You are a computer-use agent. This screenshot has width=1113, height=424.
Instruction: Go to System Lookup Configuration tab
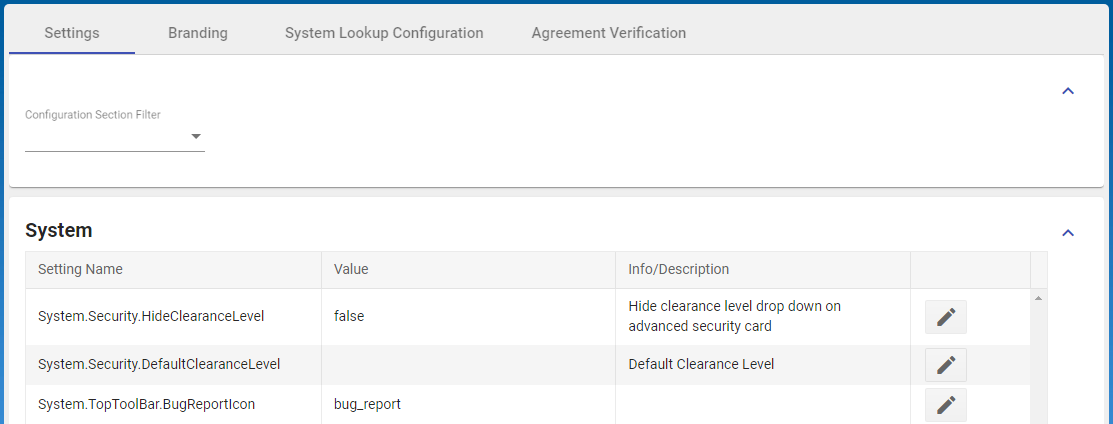pos(384,33)
